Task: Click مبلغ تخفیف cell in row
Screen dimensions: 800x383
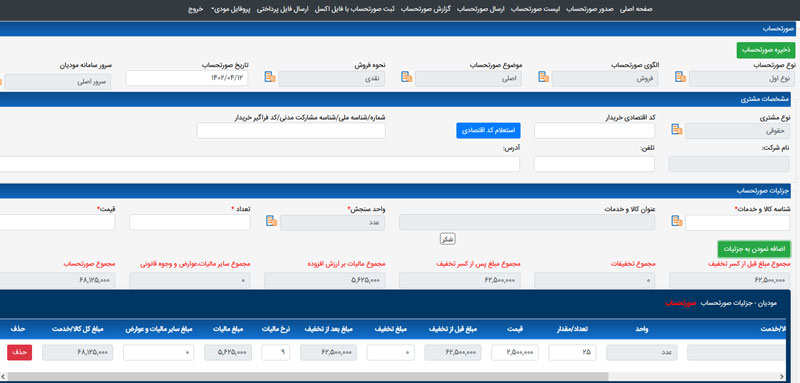Action: 390,352
